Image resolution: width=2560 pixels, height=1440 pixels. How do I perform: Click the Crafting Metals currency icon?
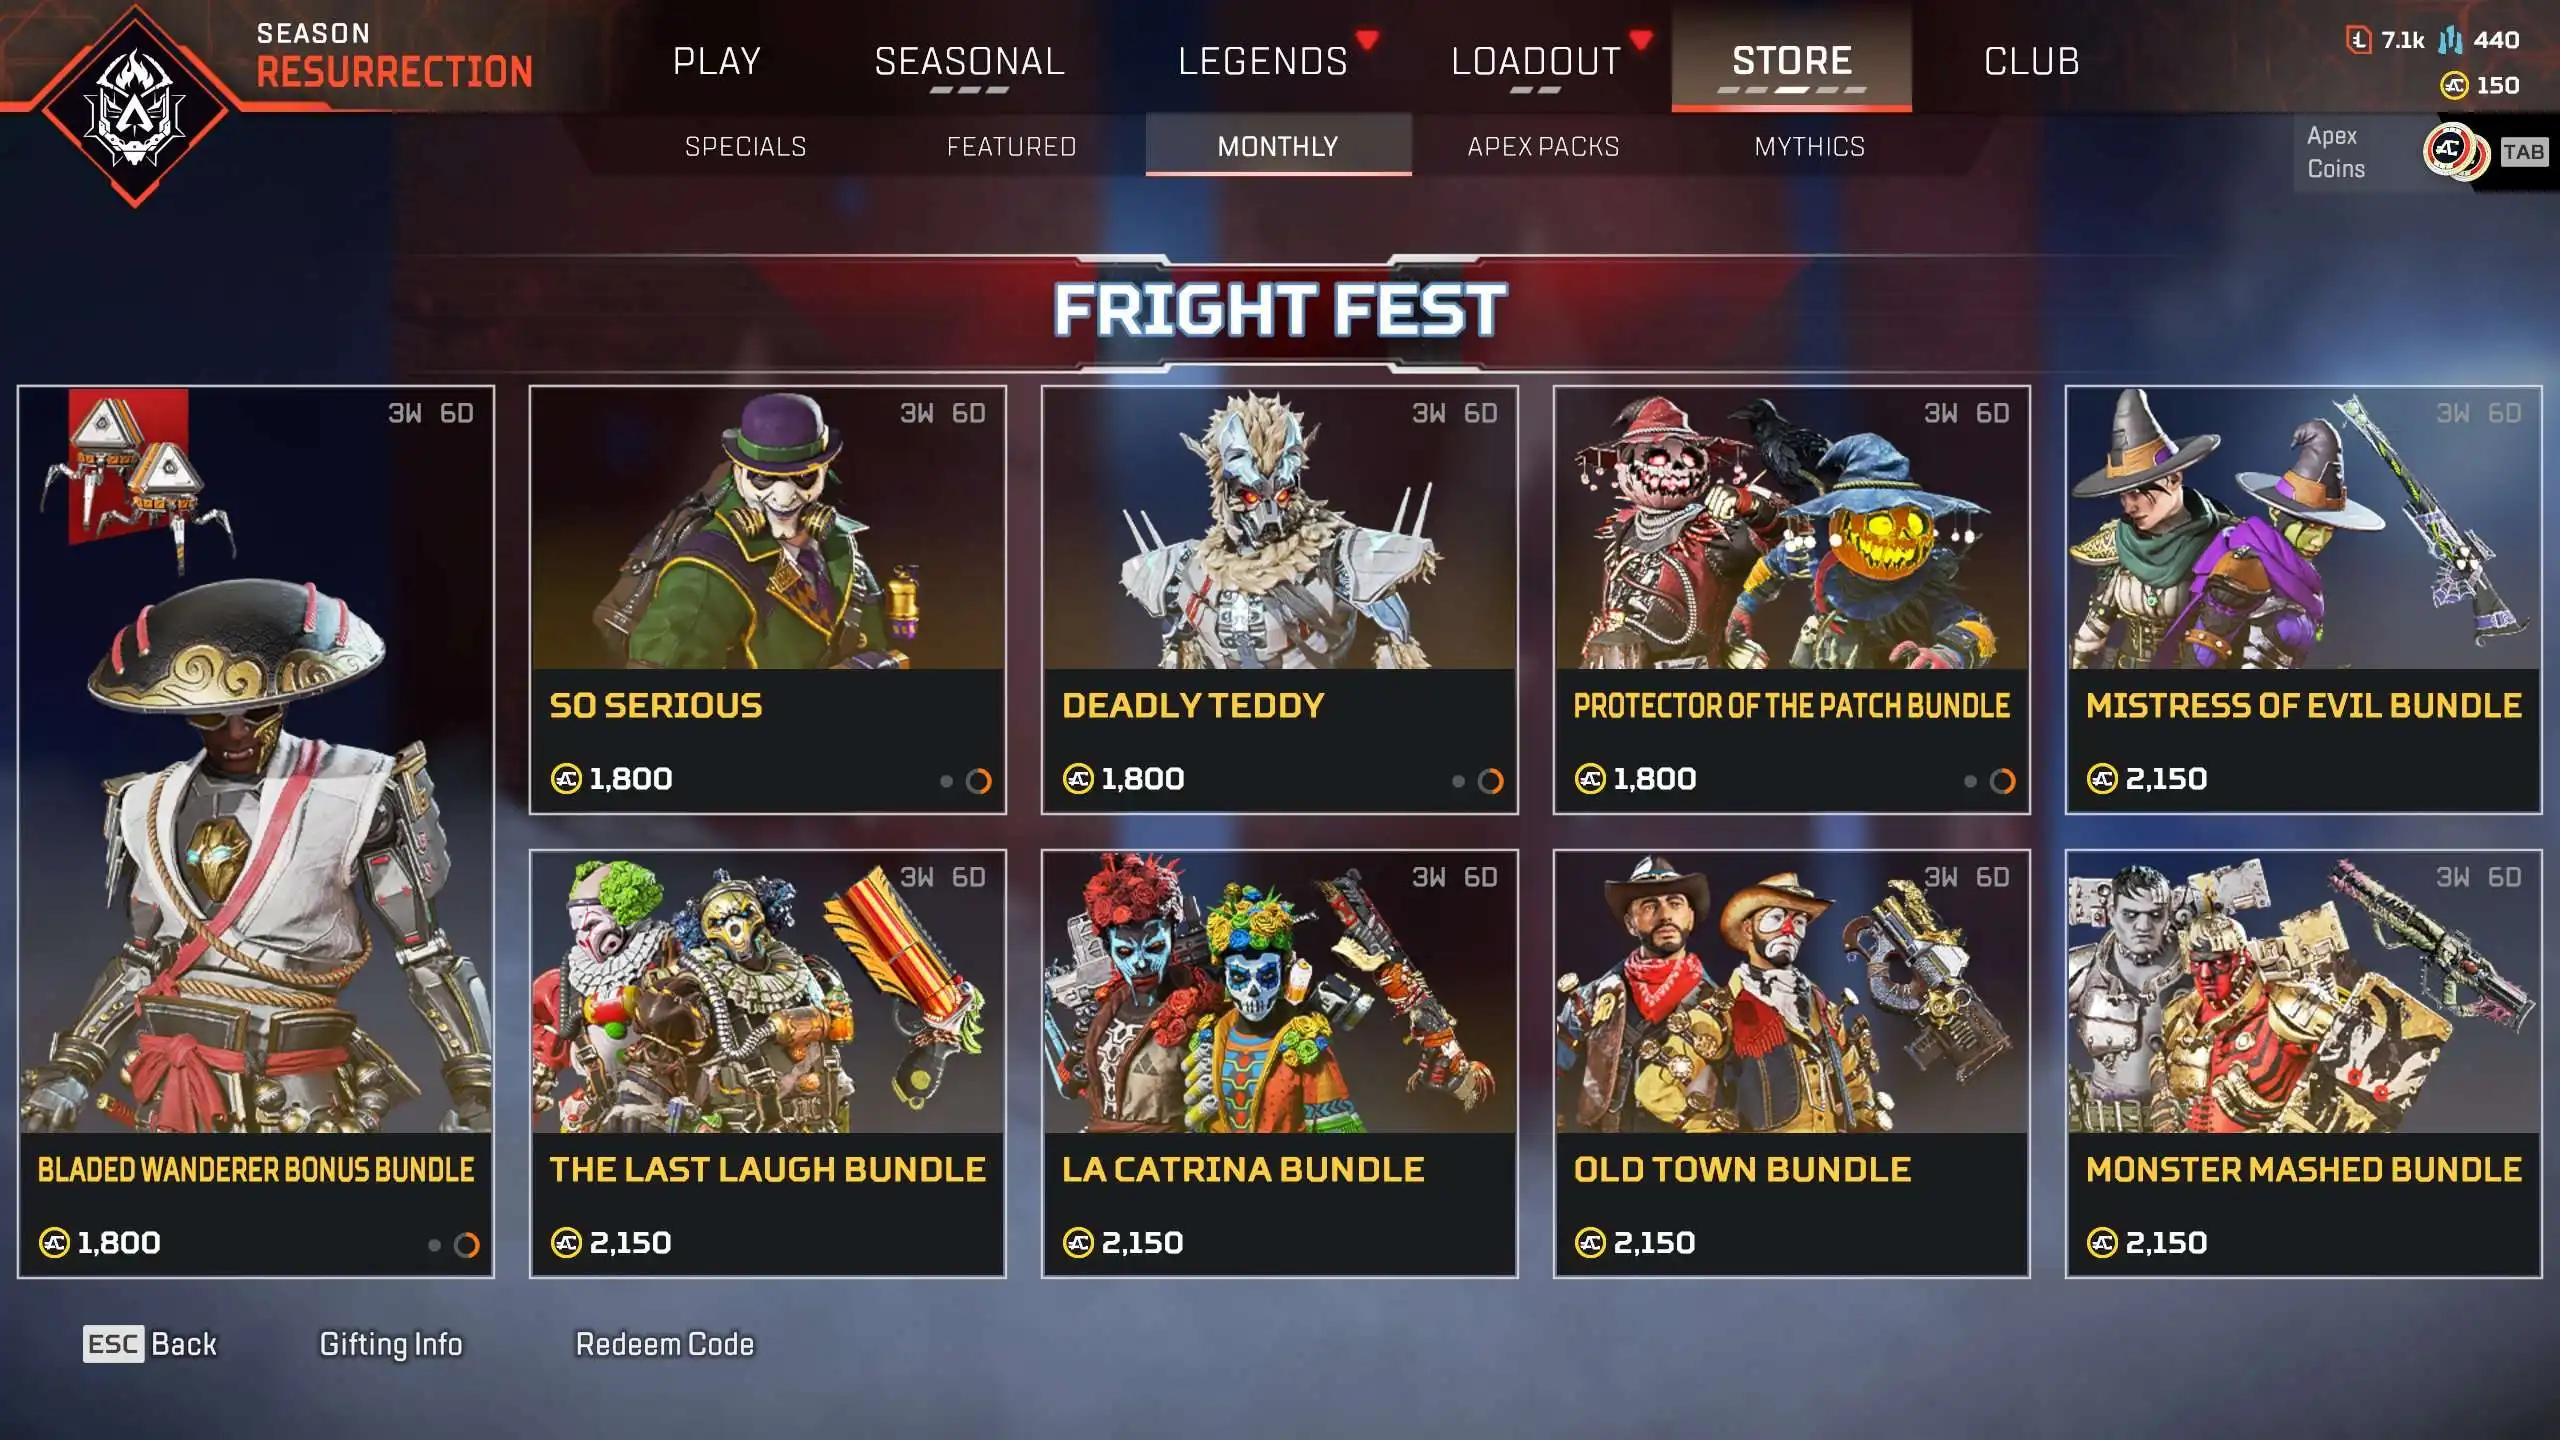pyautogui.click(x=2450, y=40)
